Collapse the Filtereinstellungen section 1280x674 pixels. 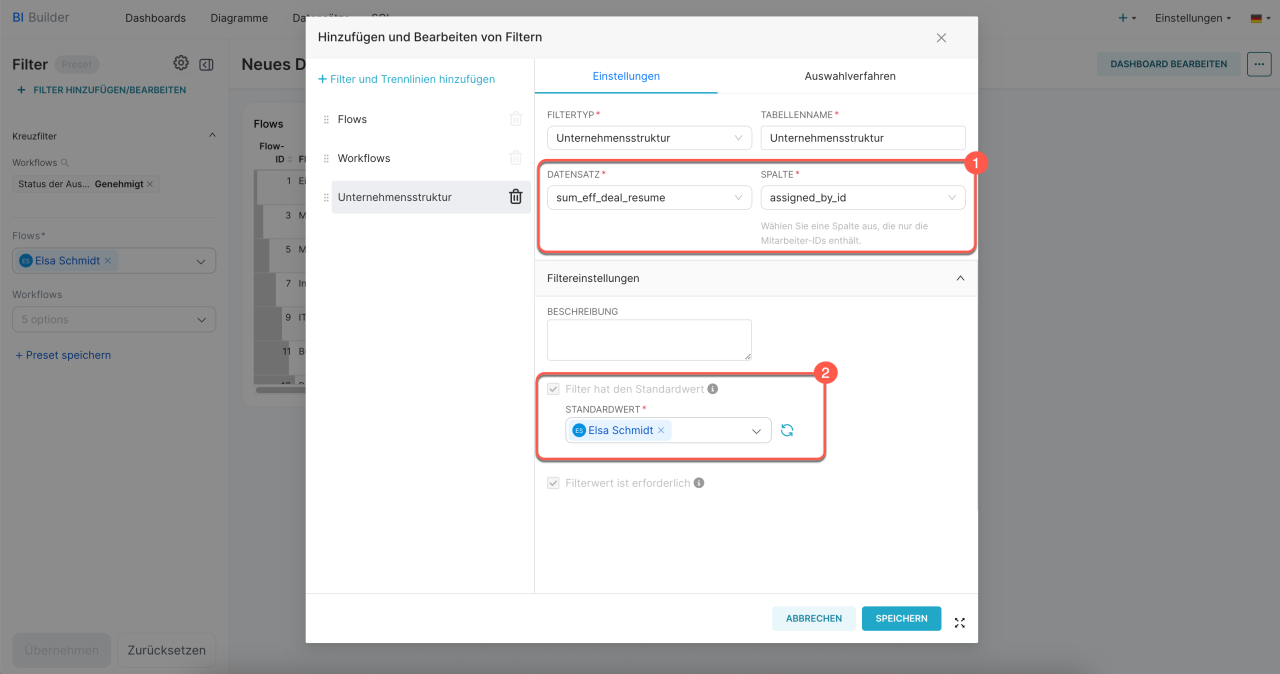tap(960, 278)
